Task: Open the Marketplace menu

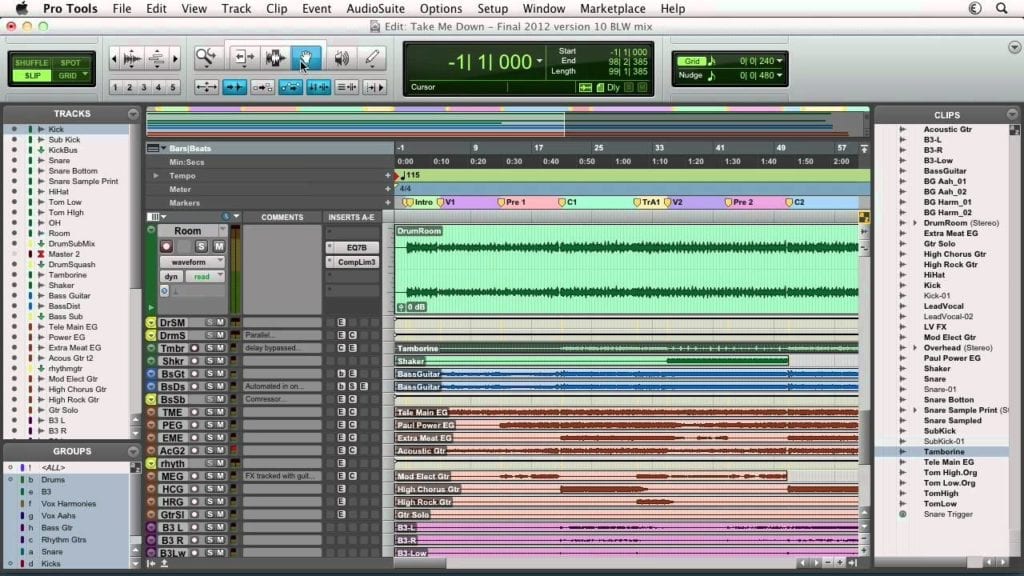Action: tap(613, 8)
